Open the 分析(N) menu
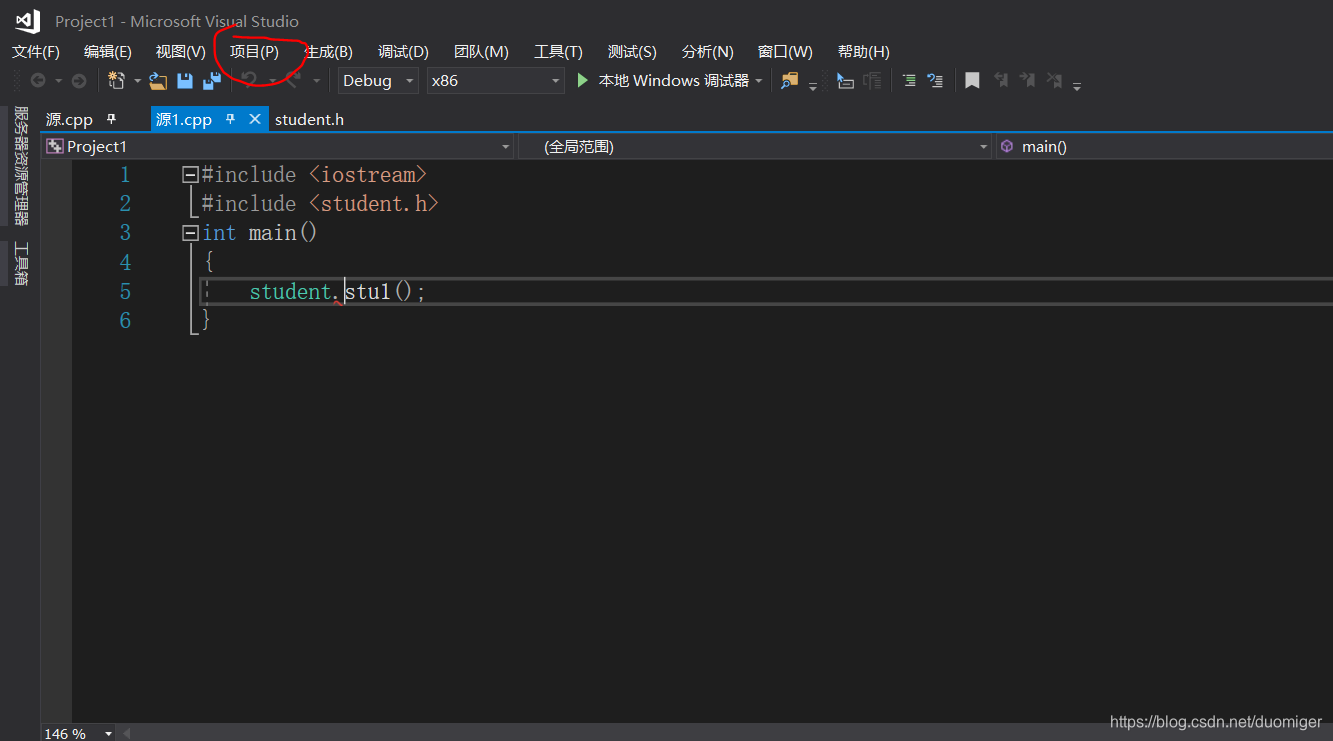1333x741 pixels. pyautogui.click(x=707, y=52)
